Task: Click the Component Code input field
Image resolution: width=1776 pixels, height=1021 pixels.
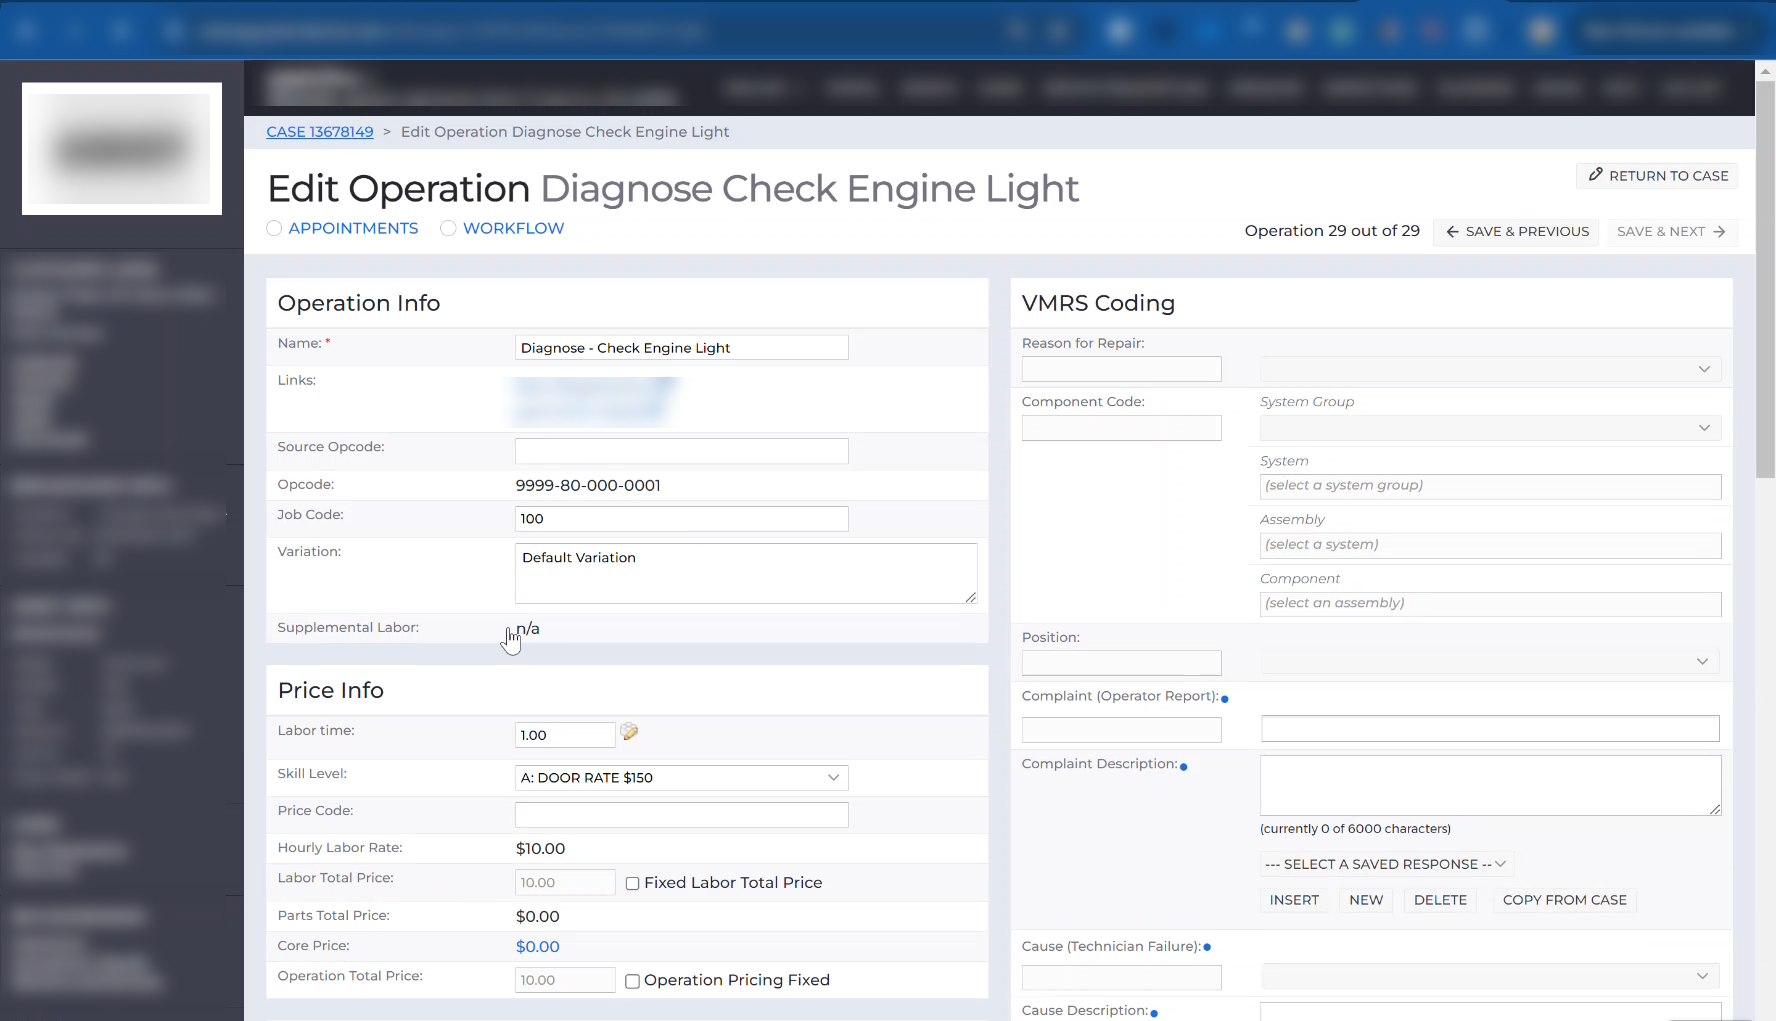Action: [1121, 428]
